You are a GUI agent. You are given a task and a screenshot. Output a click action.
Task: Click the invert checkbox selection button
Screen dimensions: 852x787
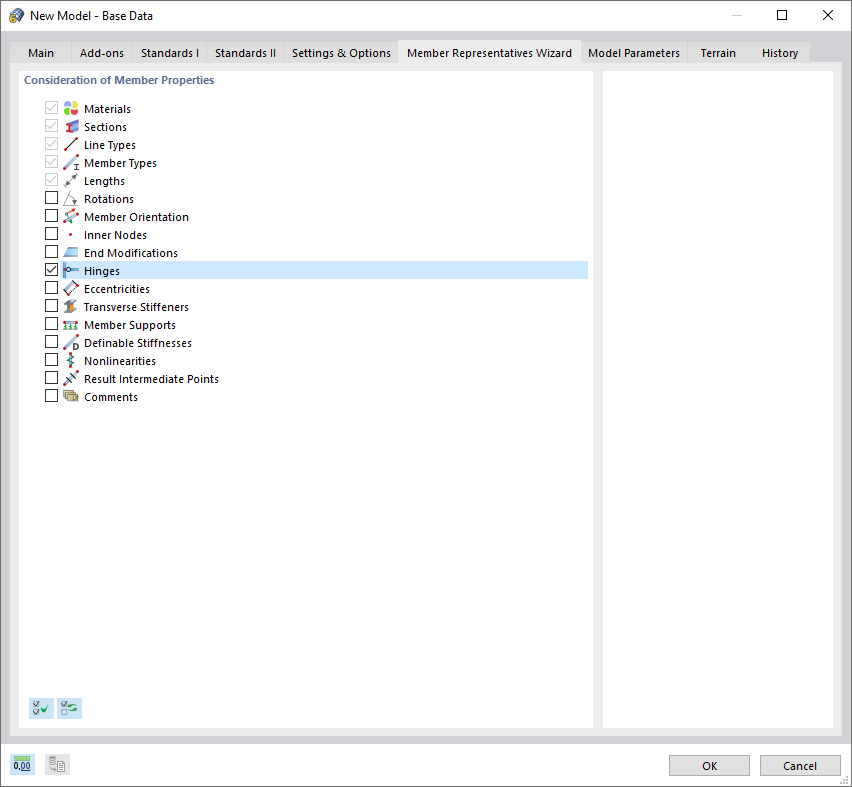coord(70,708)
